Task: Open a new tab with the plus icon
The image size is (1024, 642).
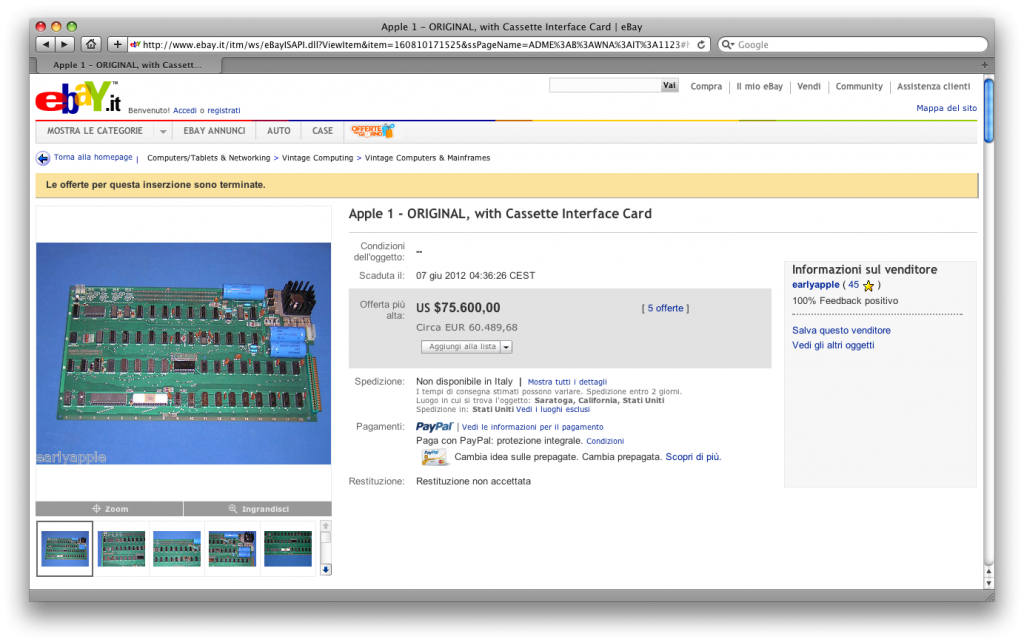Action: coord(984,65)
